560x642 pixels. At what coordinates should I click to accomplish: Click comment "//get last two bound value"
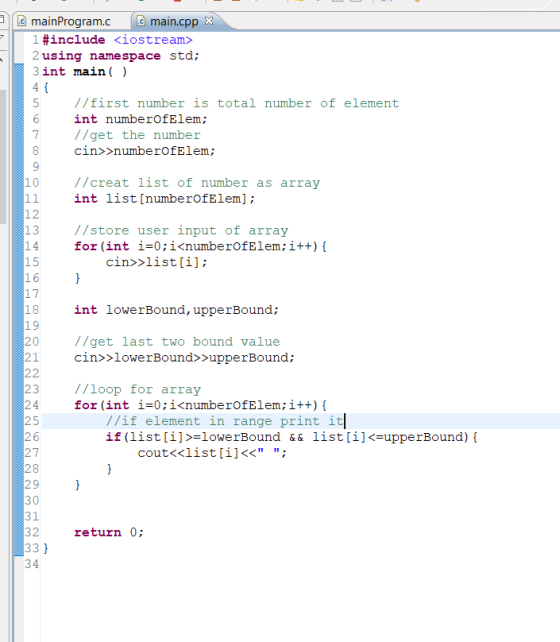tap(177, 341)
